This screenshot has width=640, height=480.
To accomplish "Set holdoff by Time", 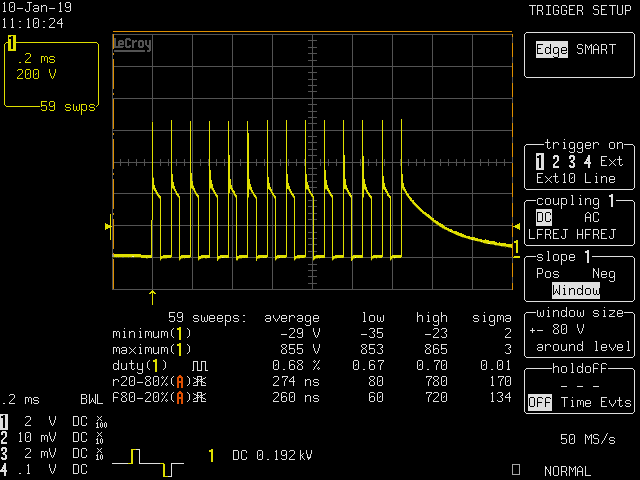I will [x=576, y=402].
